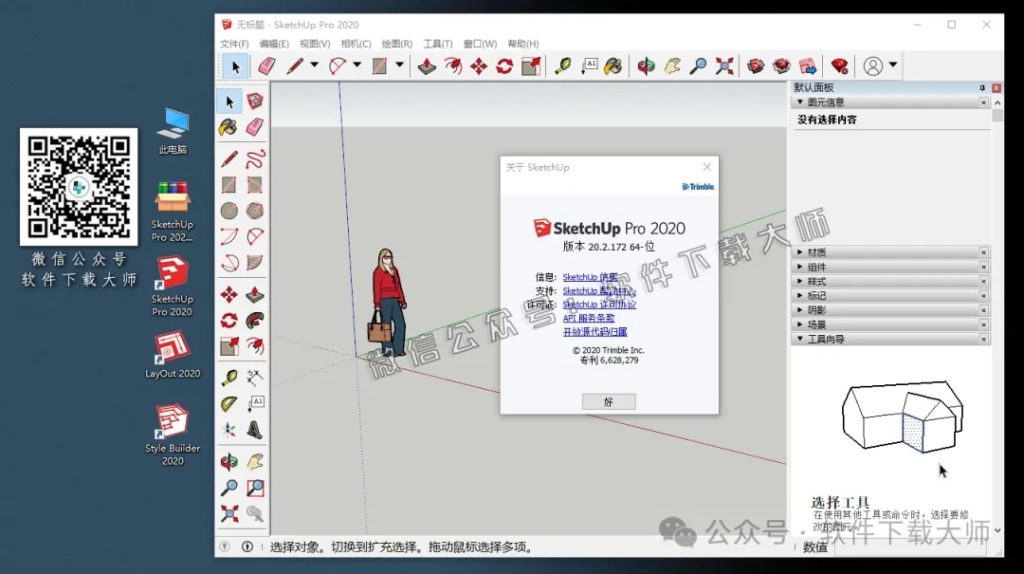Image resolution: width=1024 pixels, height=574 pixels.
Task: Click the Style Builder 2020 desktop shortcut
Action: [172, 436]
